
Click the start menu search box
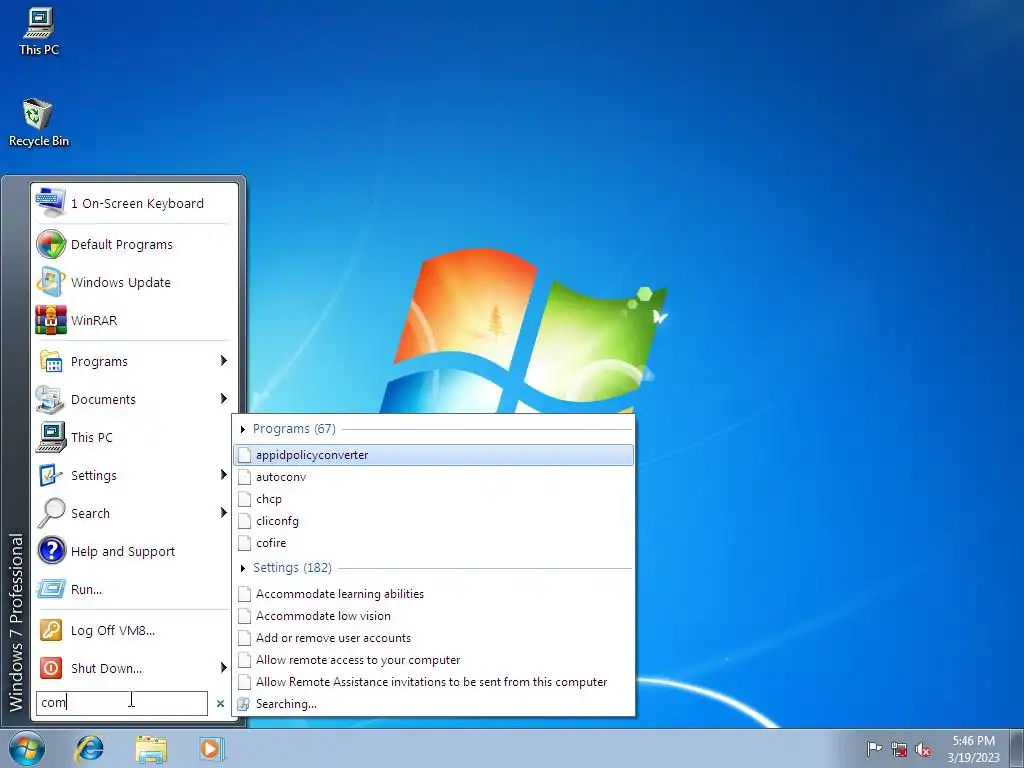point(121,703)
